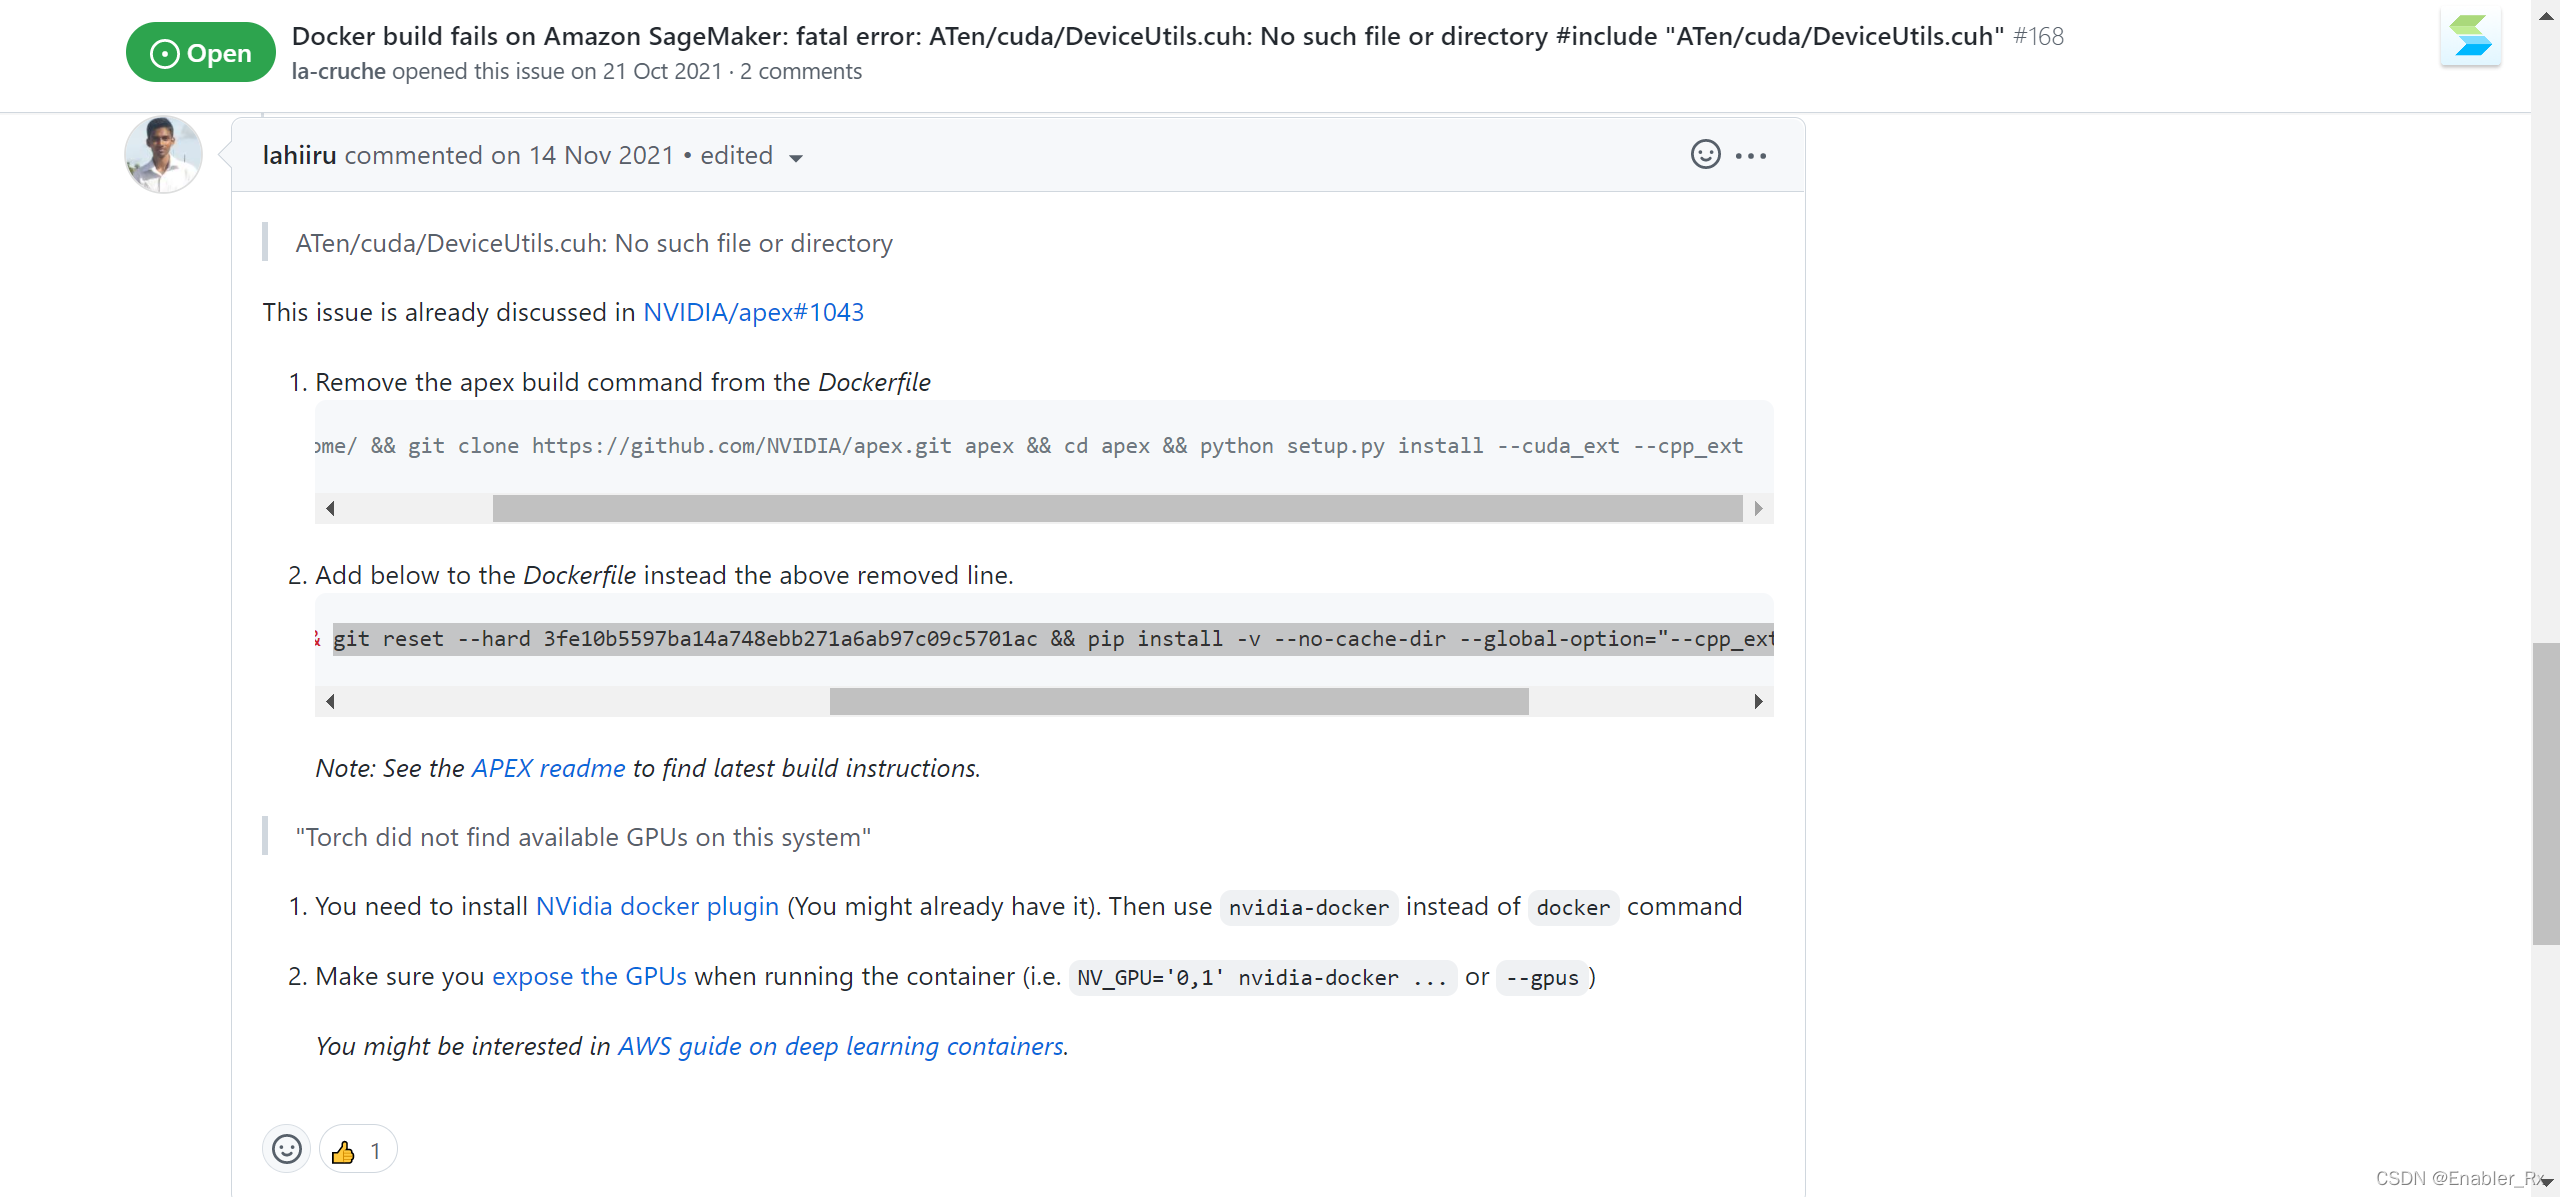Click the Open issue status badge
2560x1197 pixels.
(x=201, y=53)
